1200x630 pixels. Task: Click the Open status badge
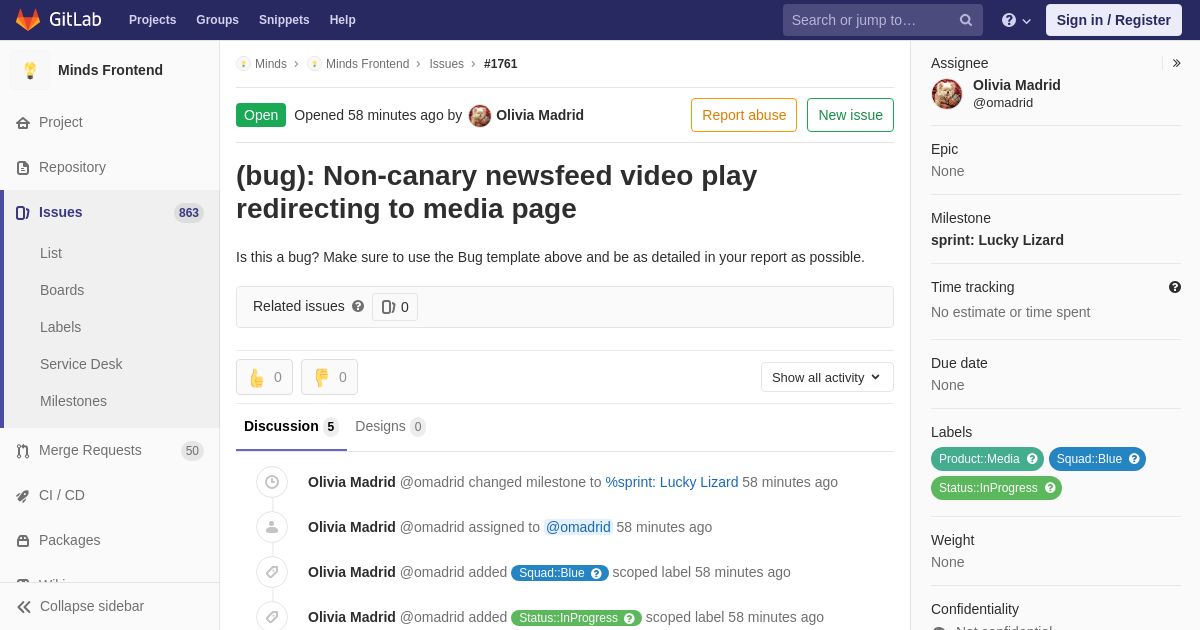pos(261,115)
